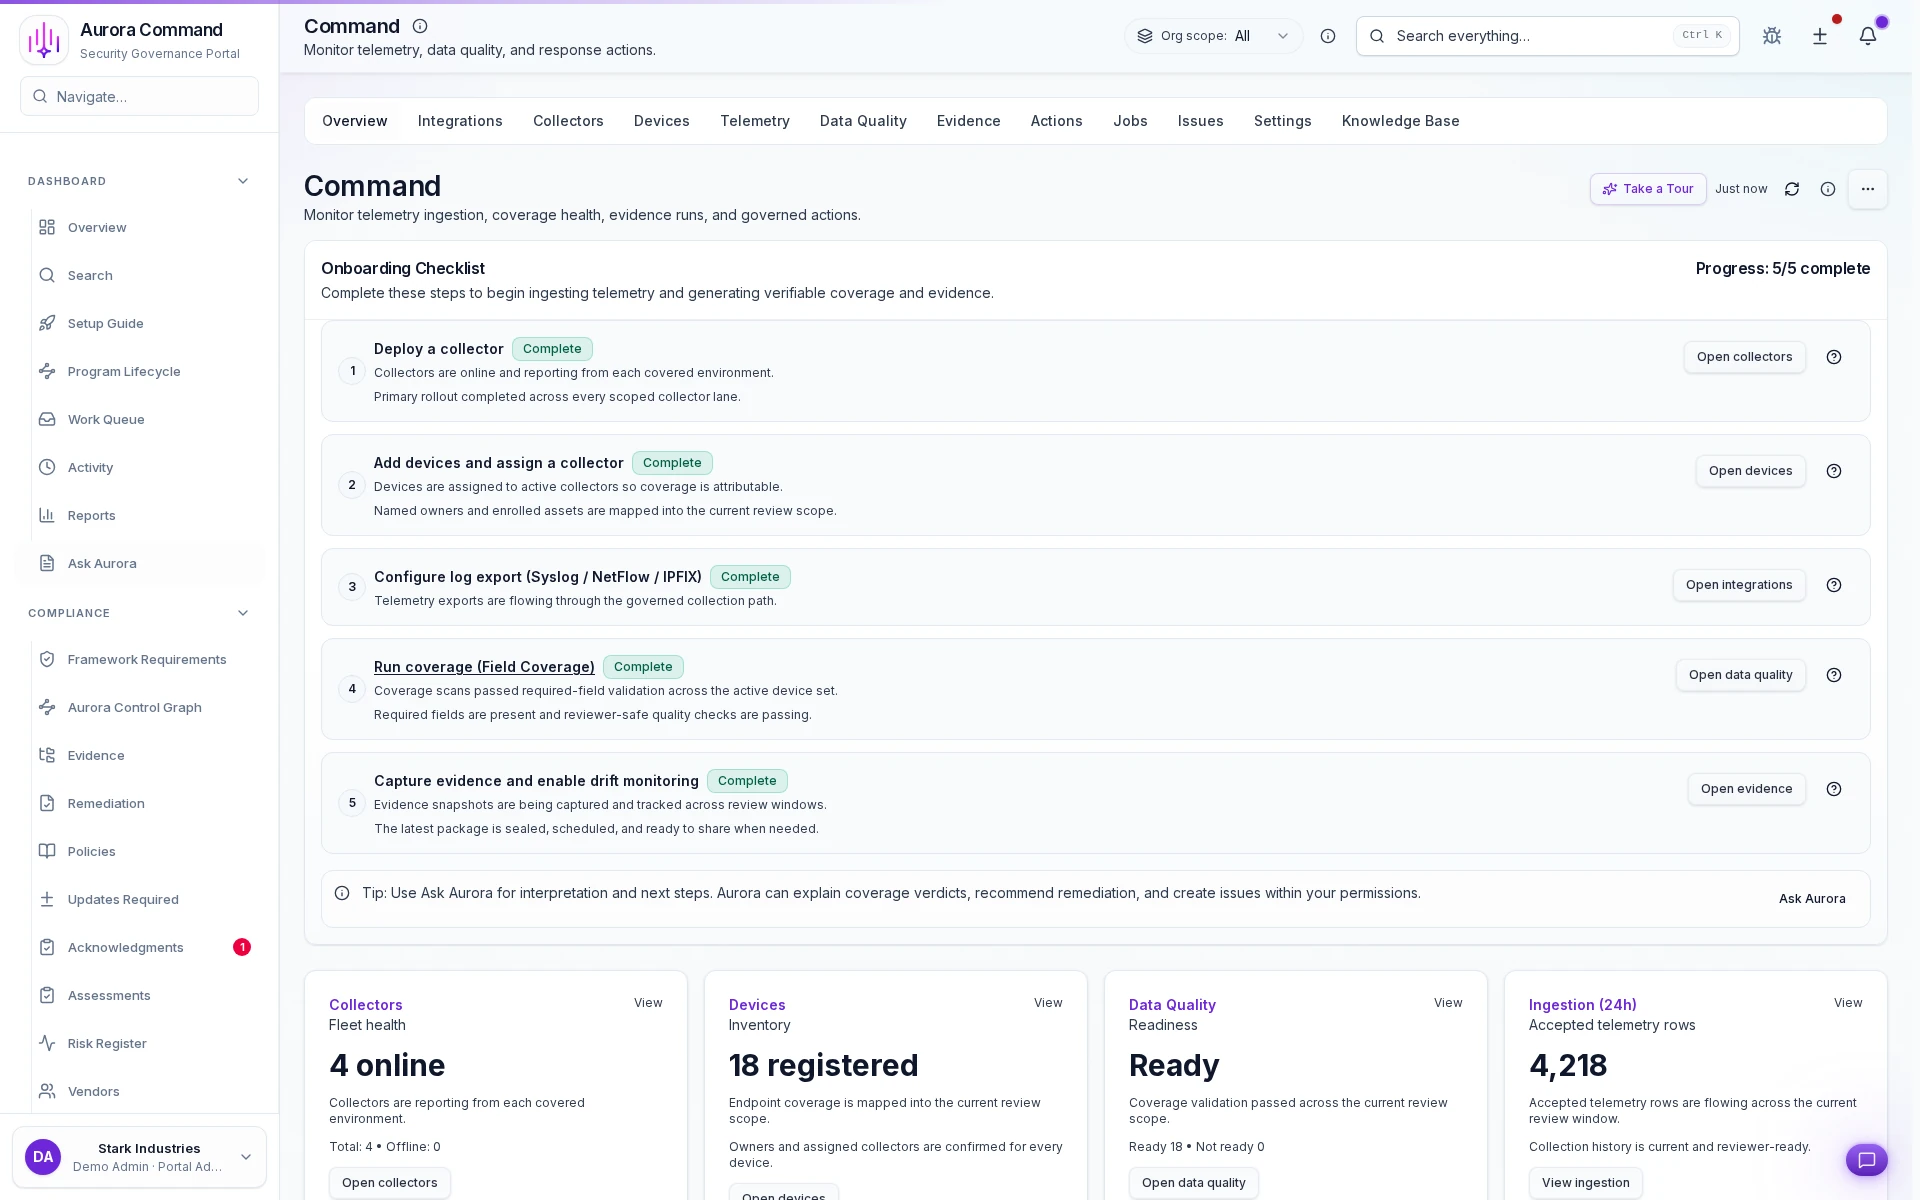
Task: Select Policies in the compliance sidebar
Action: coord(91,851)
